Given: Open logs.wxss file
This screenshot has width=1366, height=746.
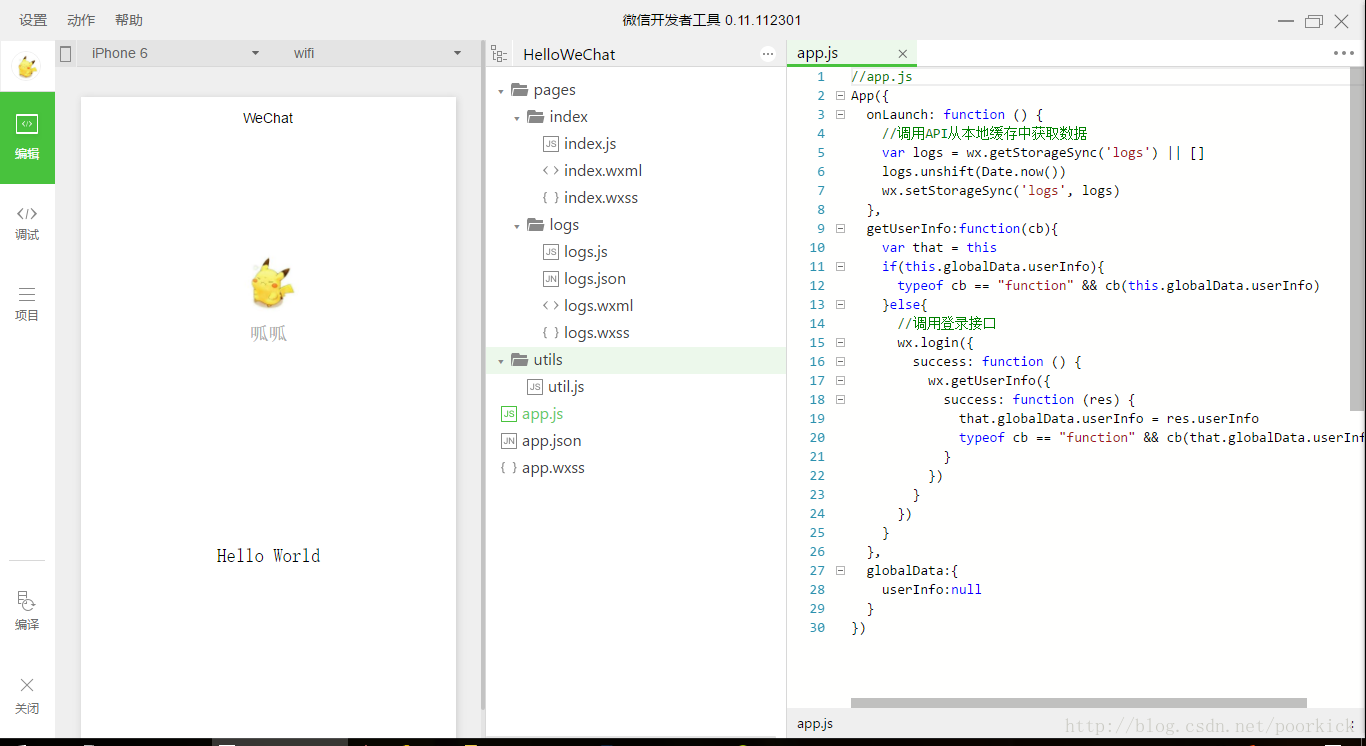Looking at the screenshot, I should click(597, 333).
